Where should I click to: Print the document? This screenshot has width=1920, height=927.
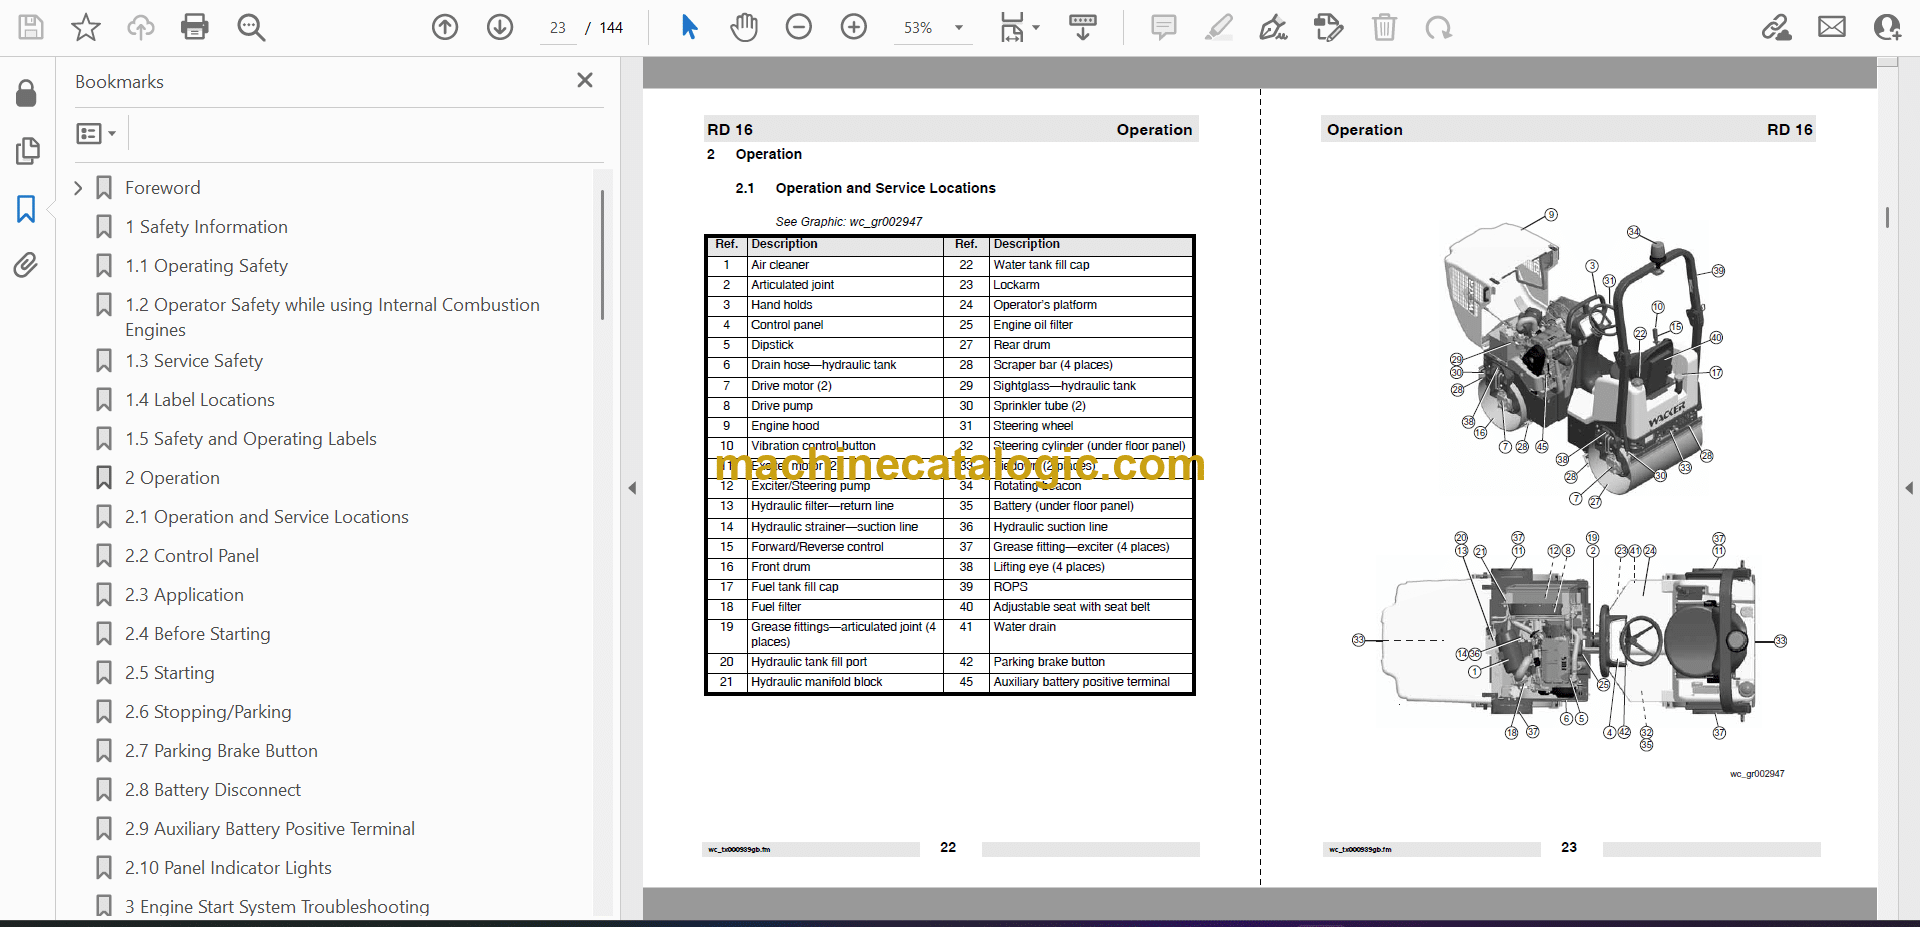tap(195, 27)
